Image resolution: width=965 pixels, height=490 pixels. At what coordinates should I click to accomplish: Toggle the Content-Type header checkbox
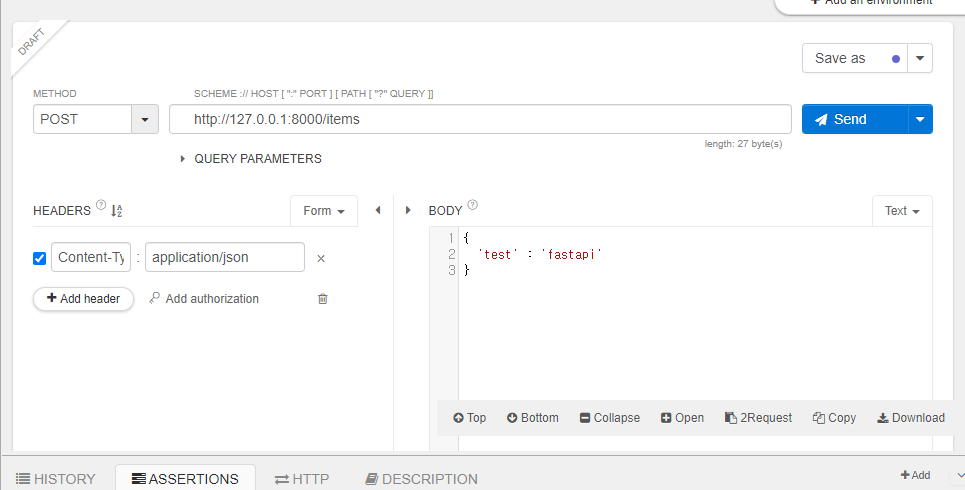pyautogui.click(x=39, y=258)
